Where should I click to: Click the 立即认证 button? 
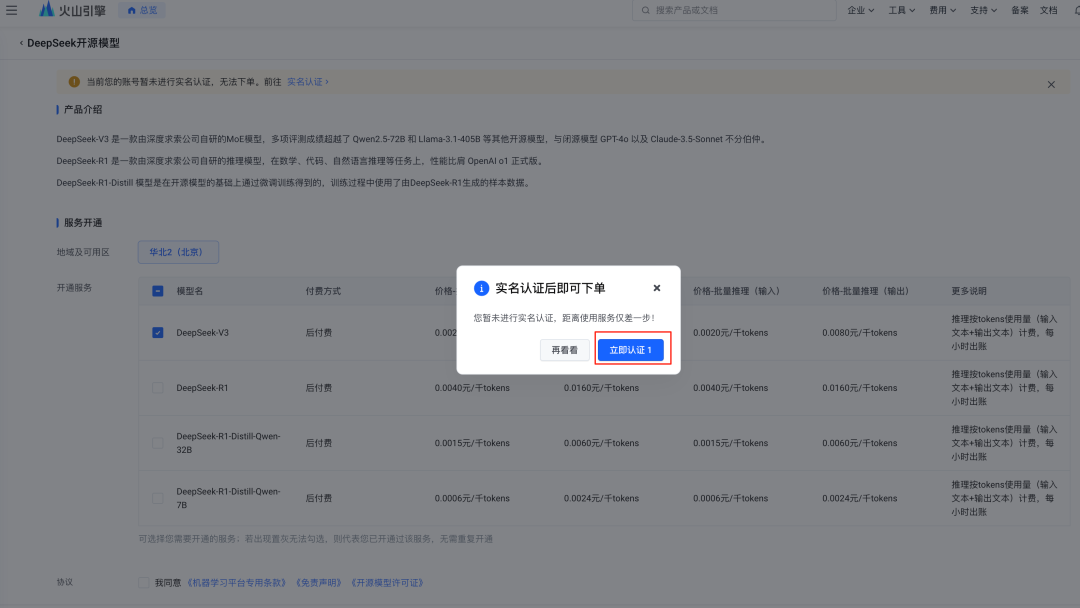[630, 350]
